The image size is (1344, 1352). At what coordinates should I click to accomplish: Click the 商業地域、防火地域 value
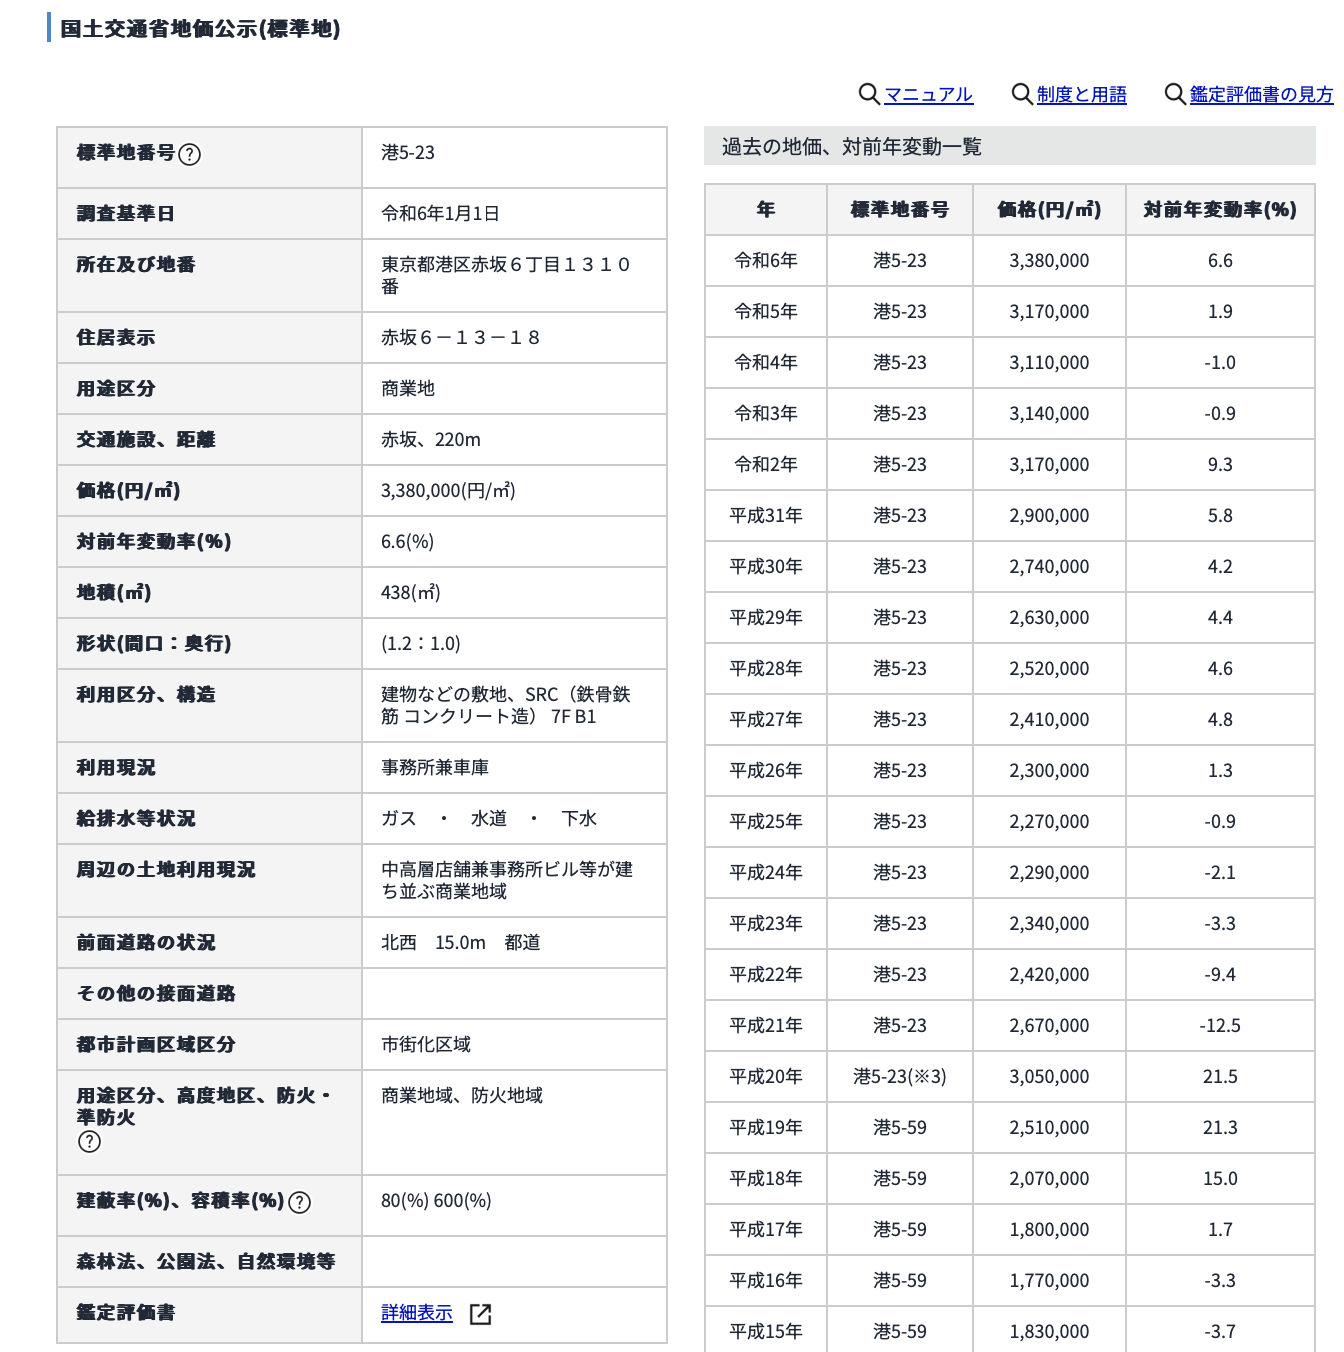(x=462, y=1096)
